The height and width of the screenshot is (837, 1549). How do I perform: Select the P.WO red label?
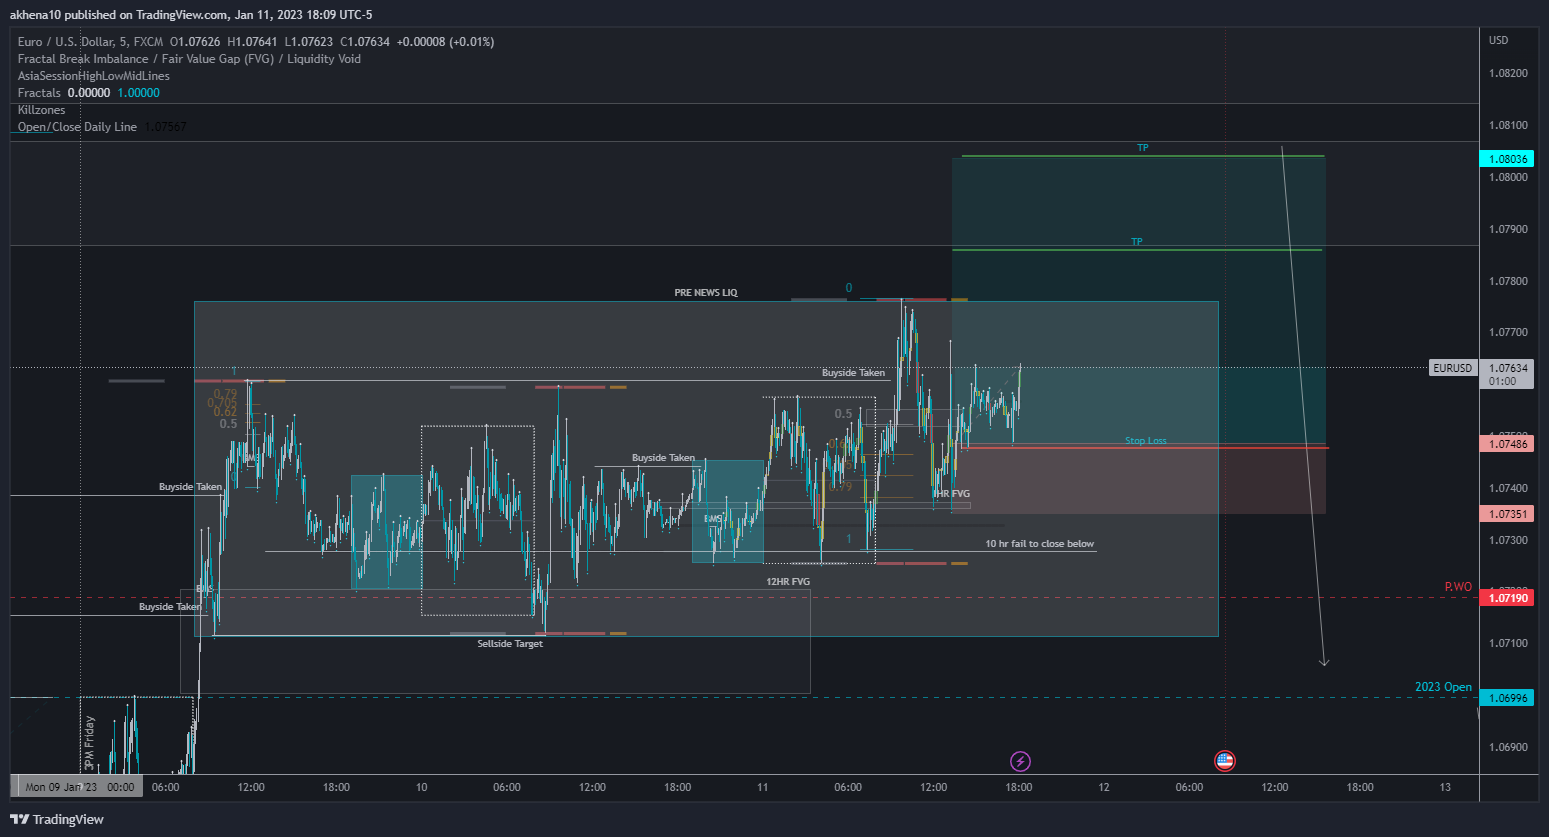[1458, 587]
